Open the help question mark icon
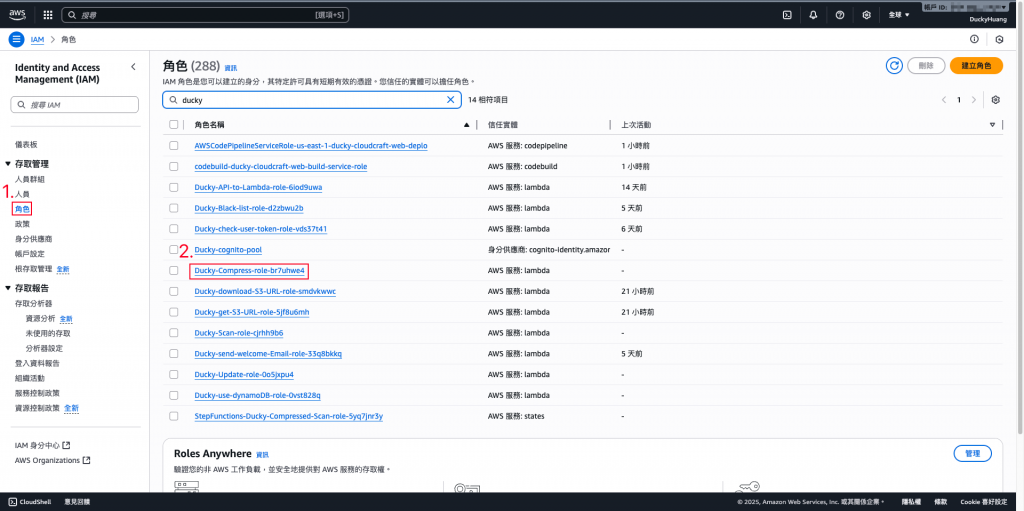This screenshot has height=511, width=1024. pyautogui.click(x=840, y=14)
